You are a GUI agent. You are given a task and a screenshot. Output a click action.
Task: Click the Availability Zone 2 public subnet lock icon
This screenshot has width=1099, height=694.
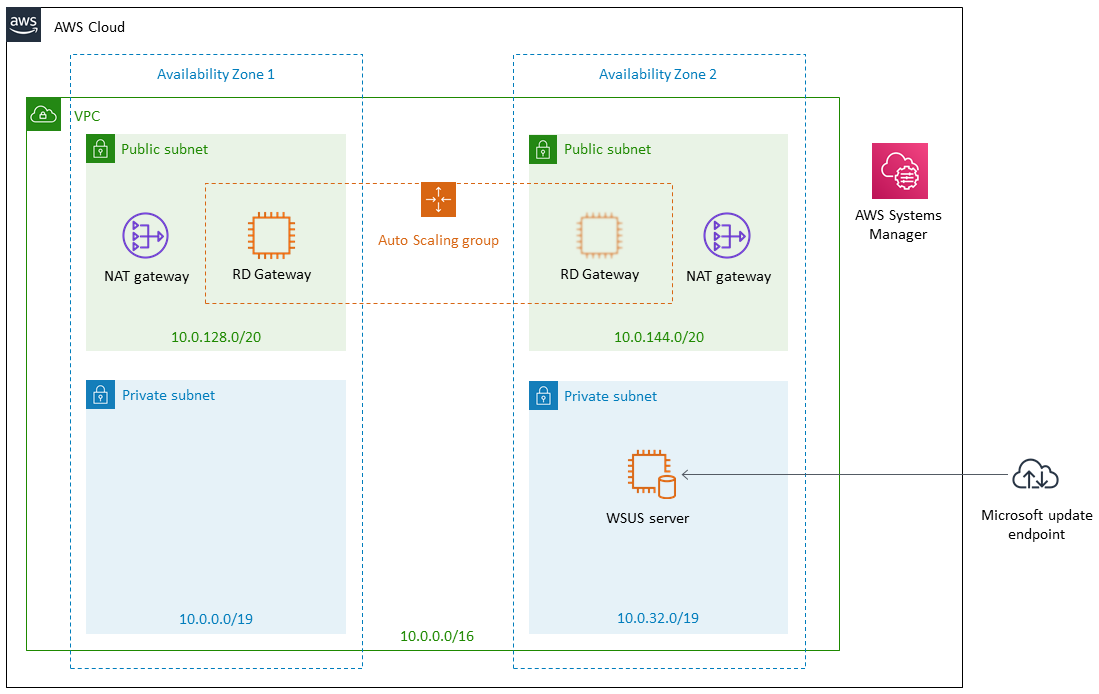542,149
